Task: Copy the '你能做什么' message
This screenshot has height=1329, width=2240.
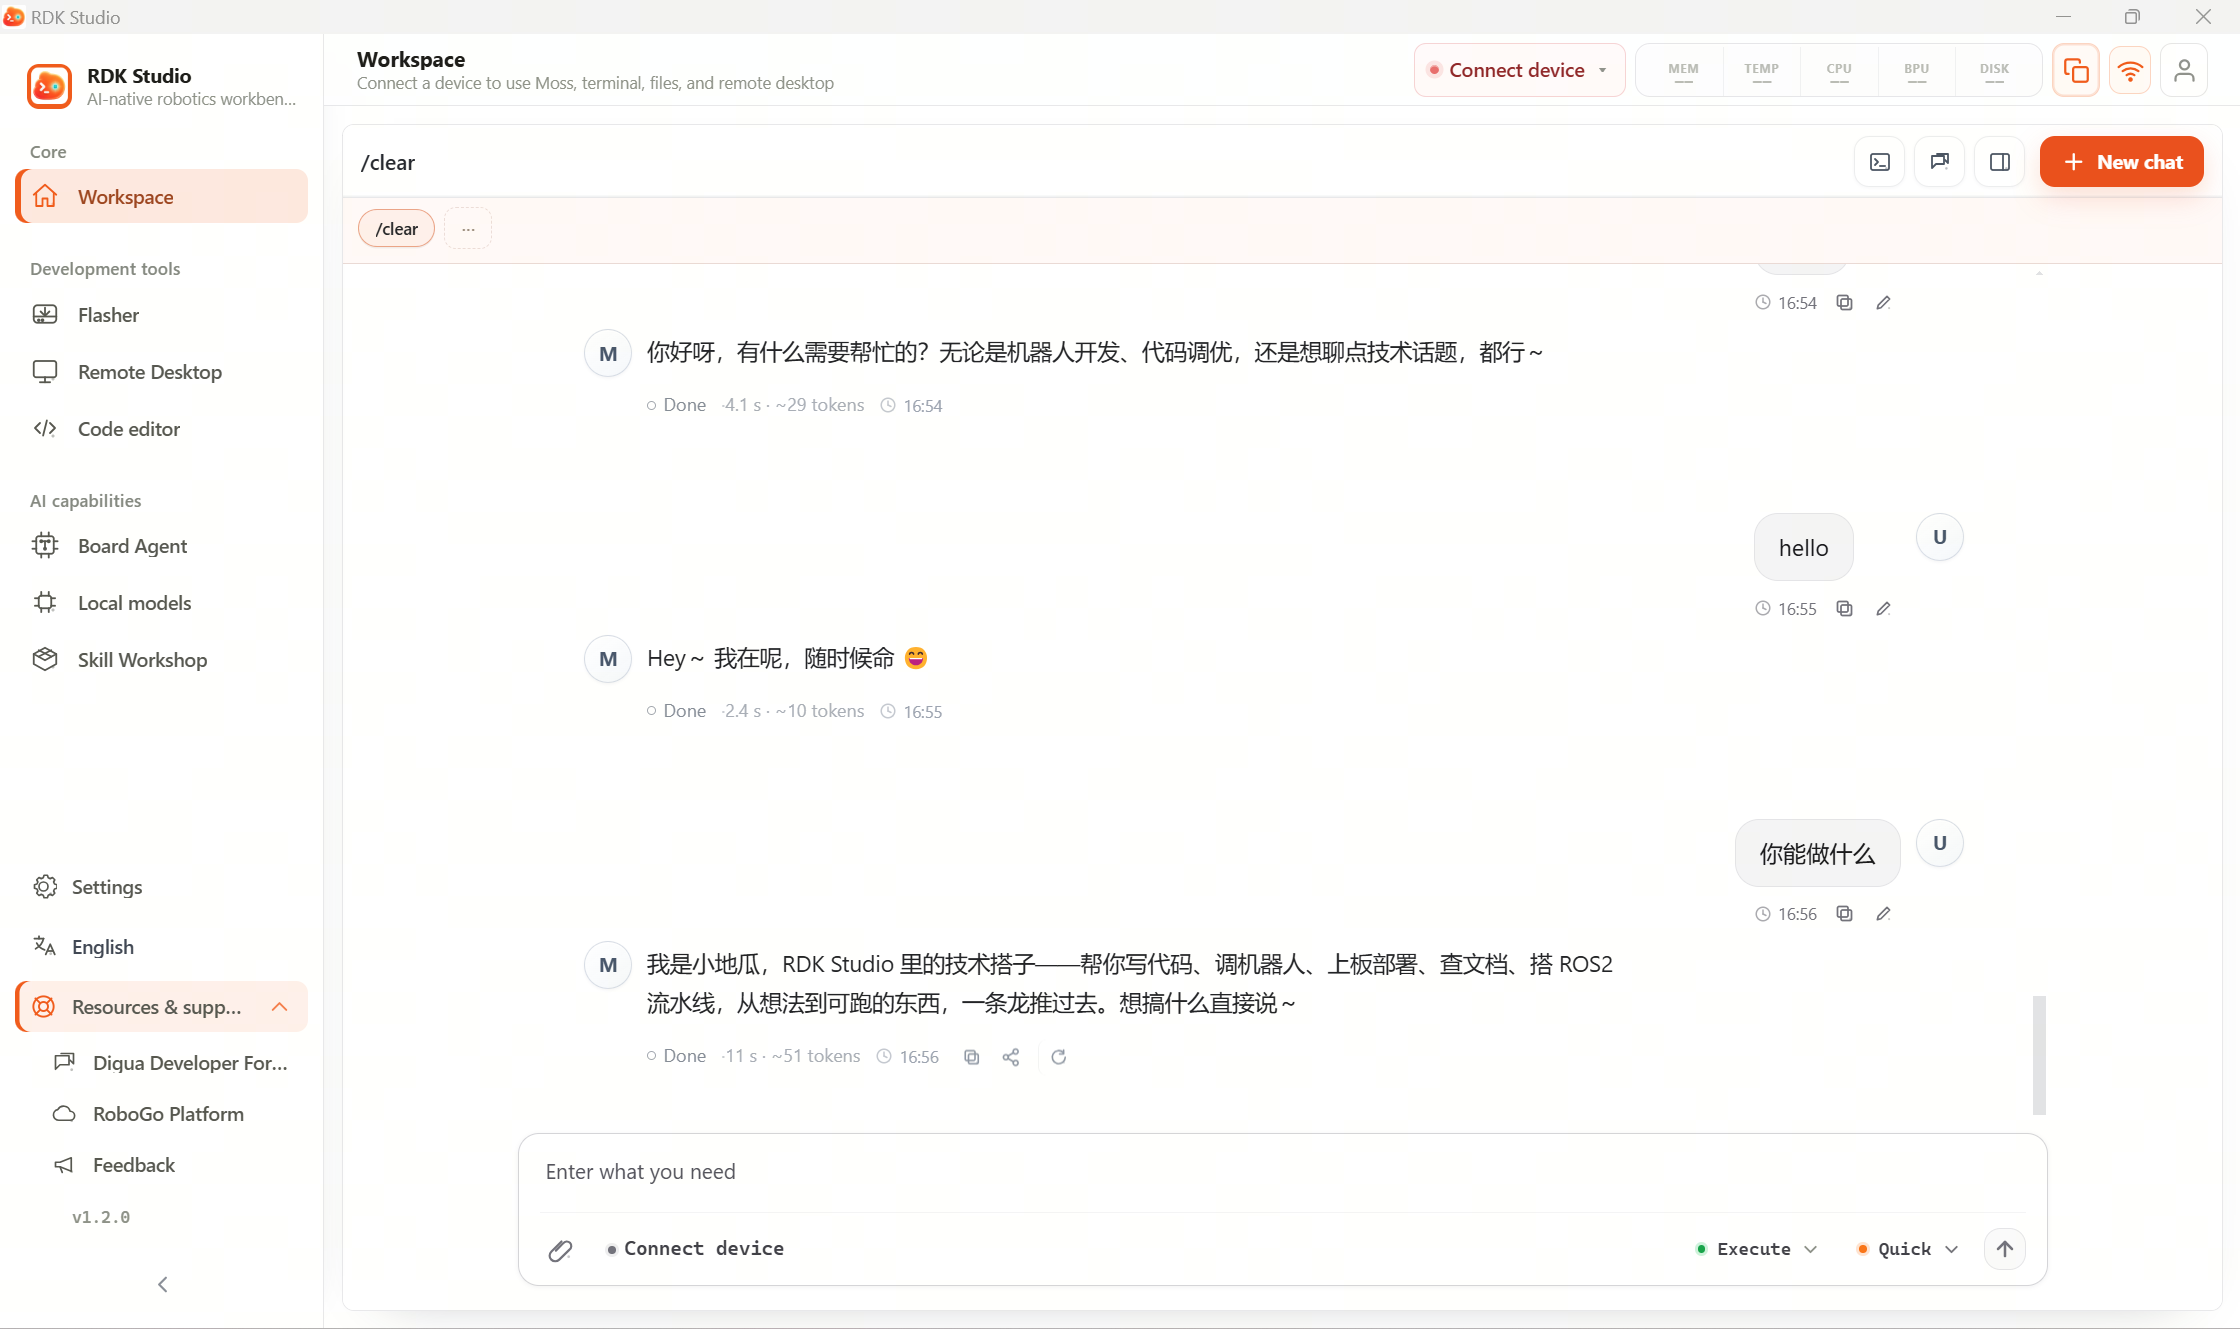Action: point(1845,914)
